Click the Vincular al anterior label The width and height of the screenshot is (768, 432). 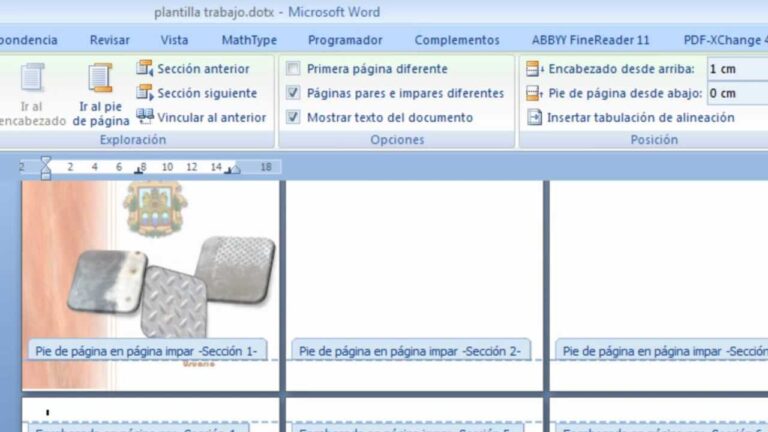[x=212, y=118]
